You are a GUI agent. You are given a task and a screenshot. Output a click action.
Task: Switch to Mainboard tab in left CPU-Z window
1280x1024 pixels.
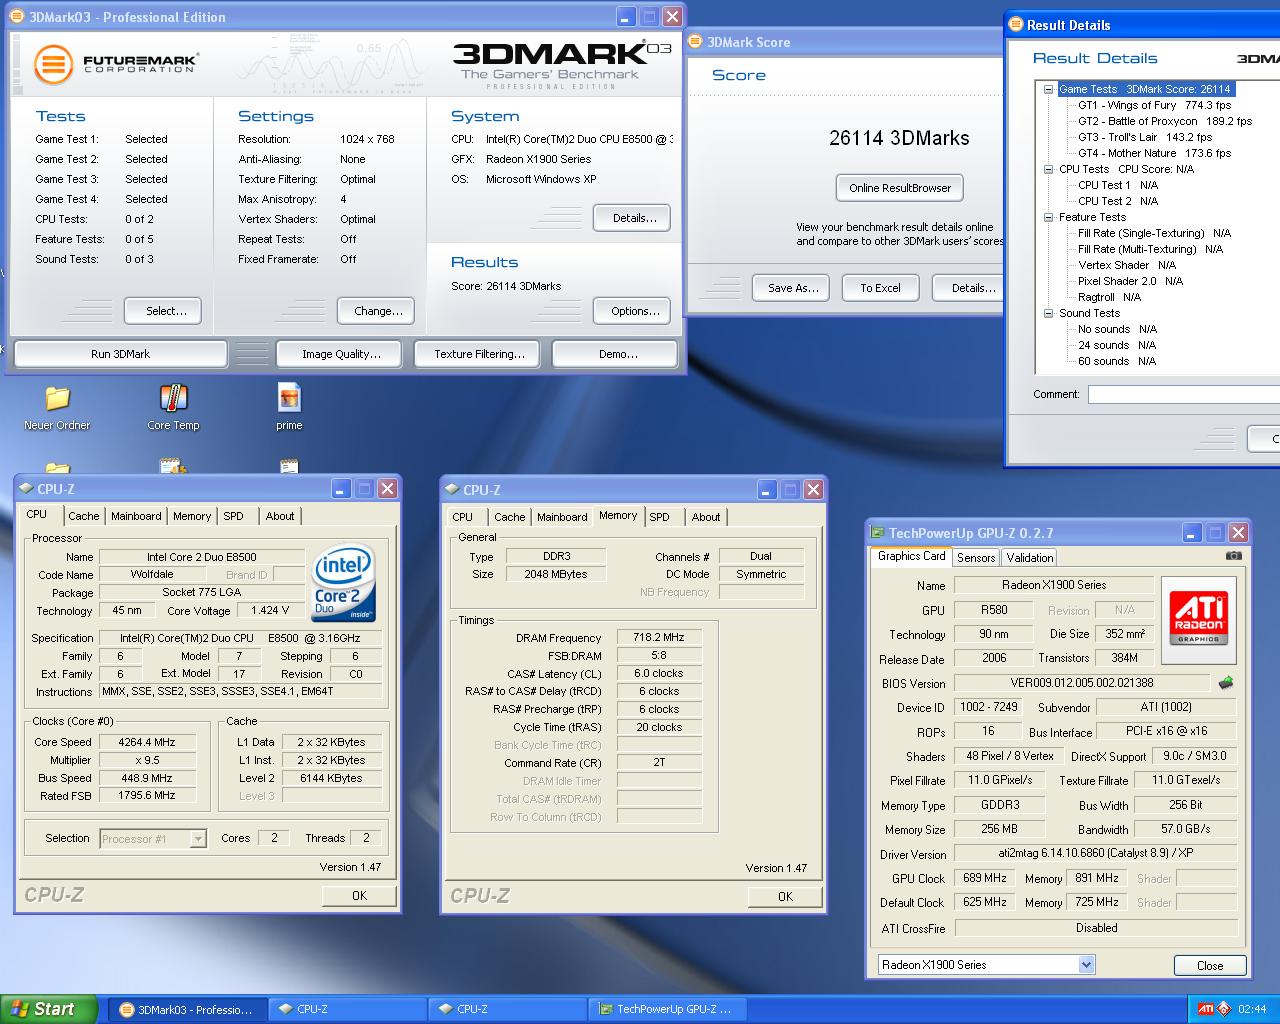[136, 516]
